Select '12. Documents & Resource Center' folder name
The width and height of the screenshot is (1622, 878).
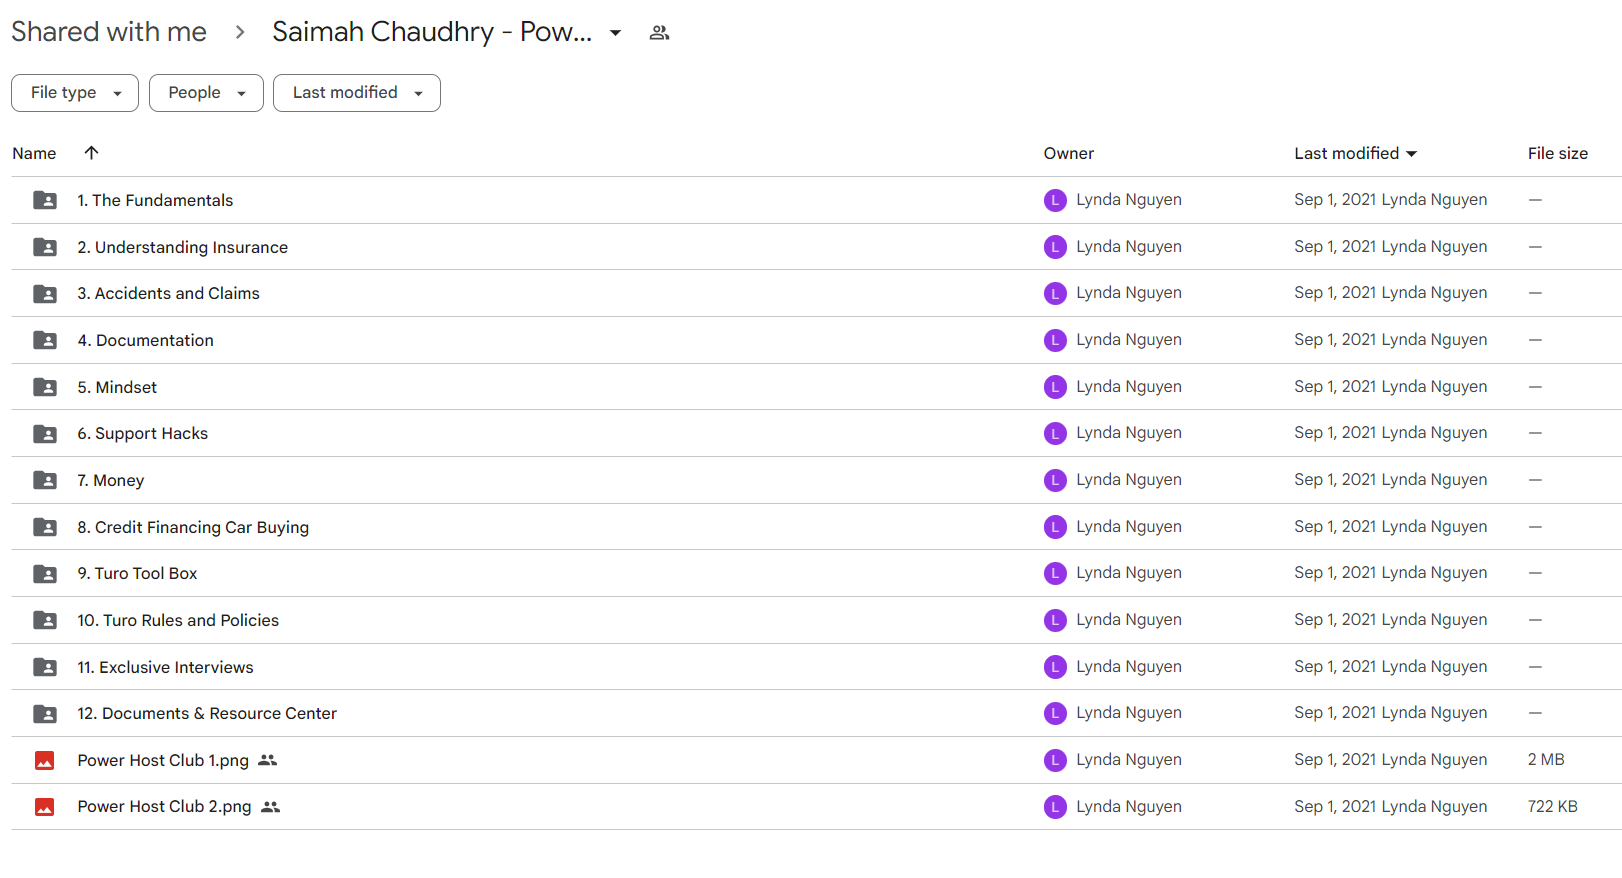point(207,714)
